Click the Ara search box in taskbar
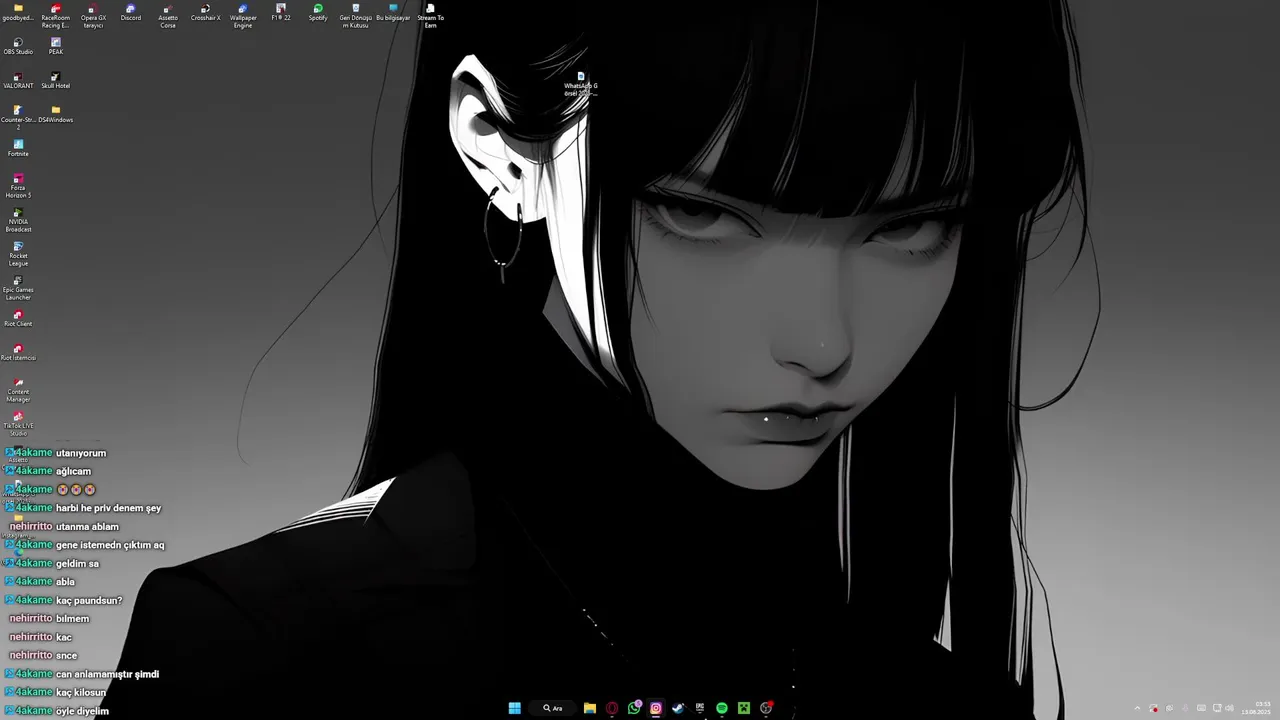 [x=553, y=708]
